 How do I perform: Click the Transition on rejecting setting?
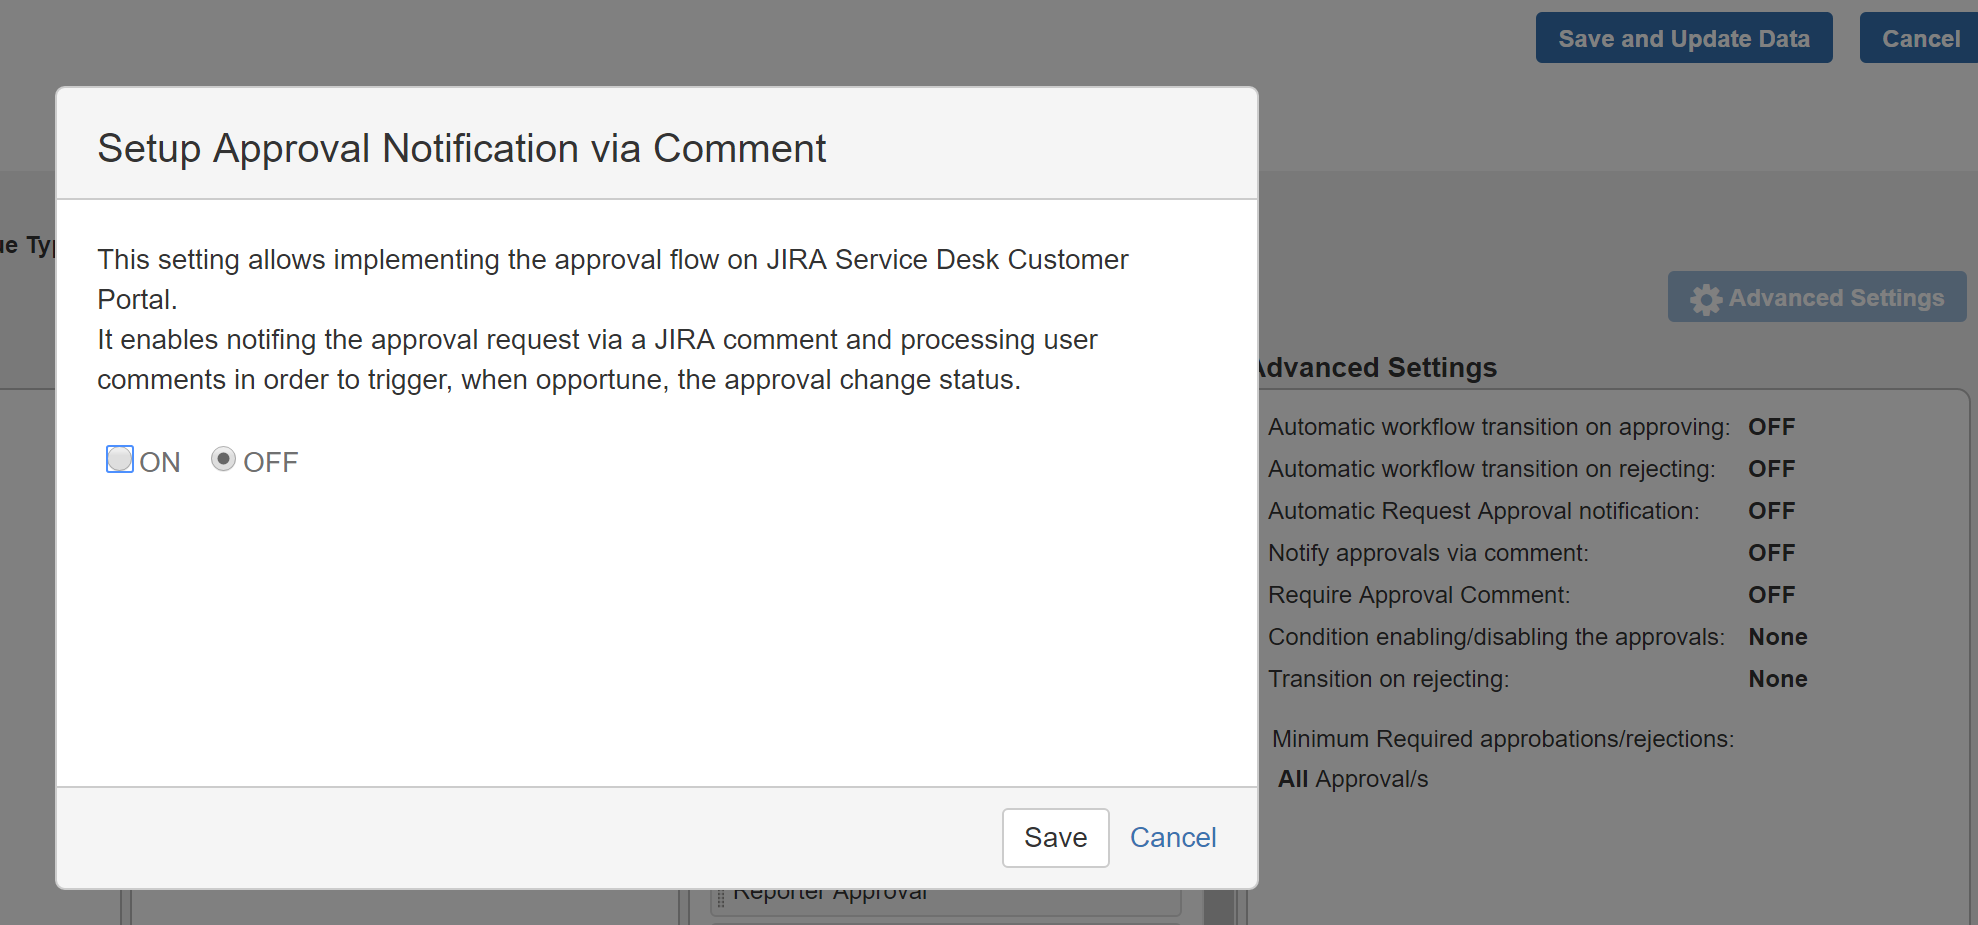pos(1388,679)
